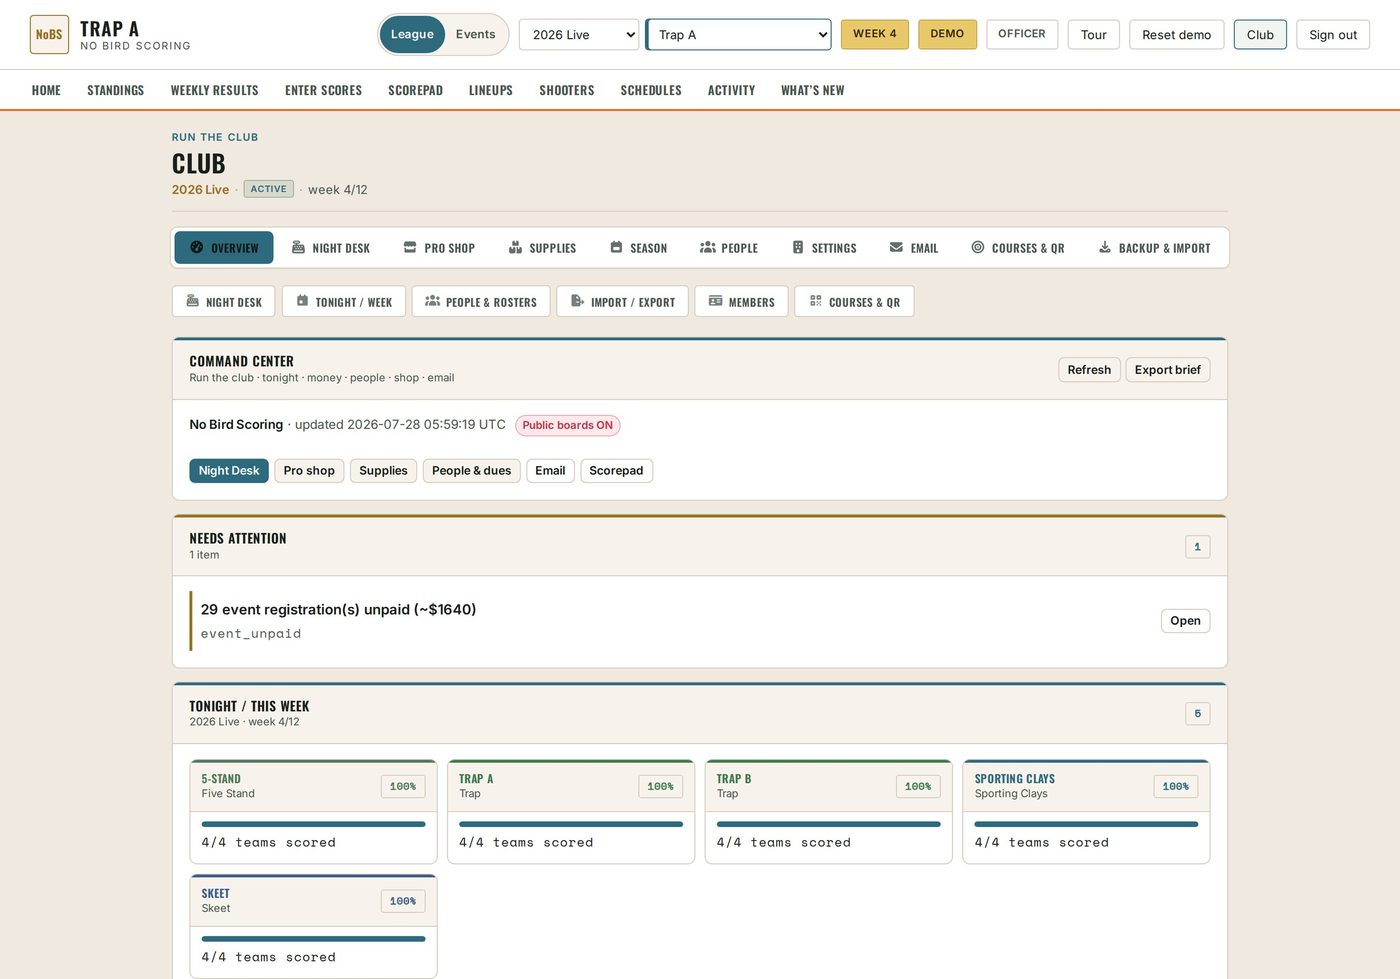
Task: Click the Export brief button
Action: [x=1167, y=370]
